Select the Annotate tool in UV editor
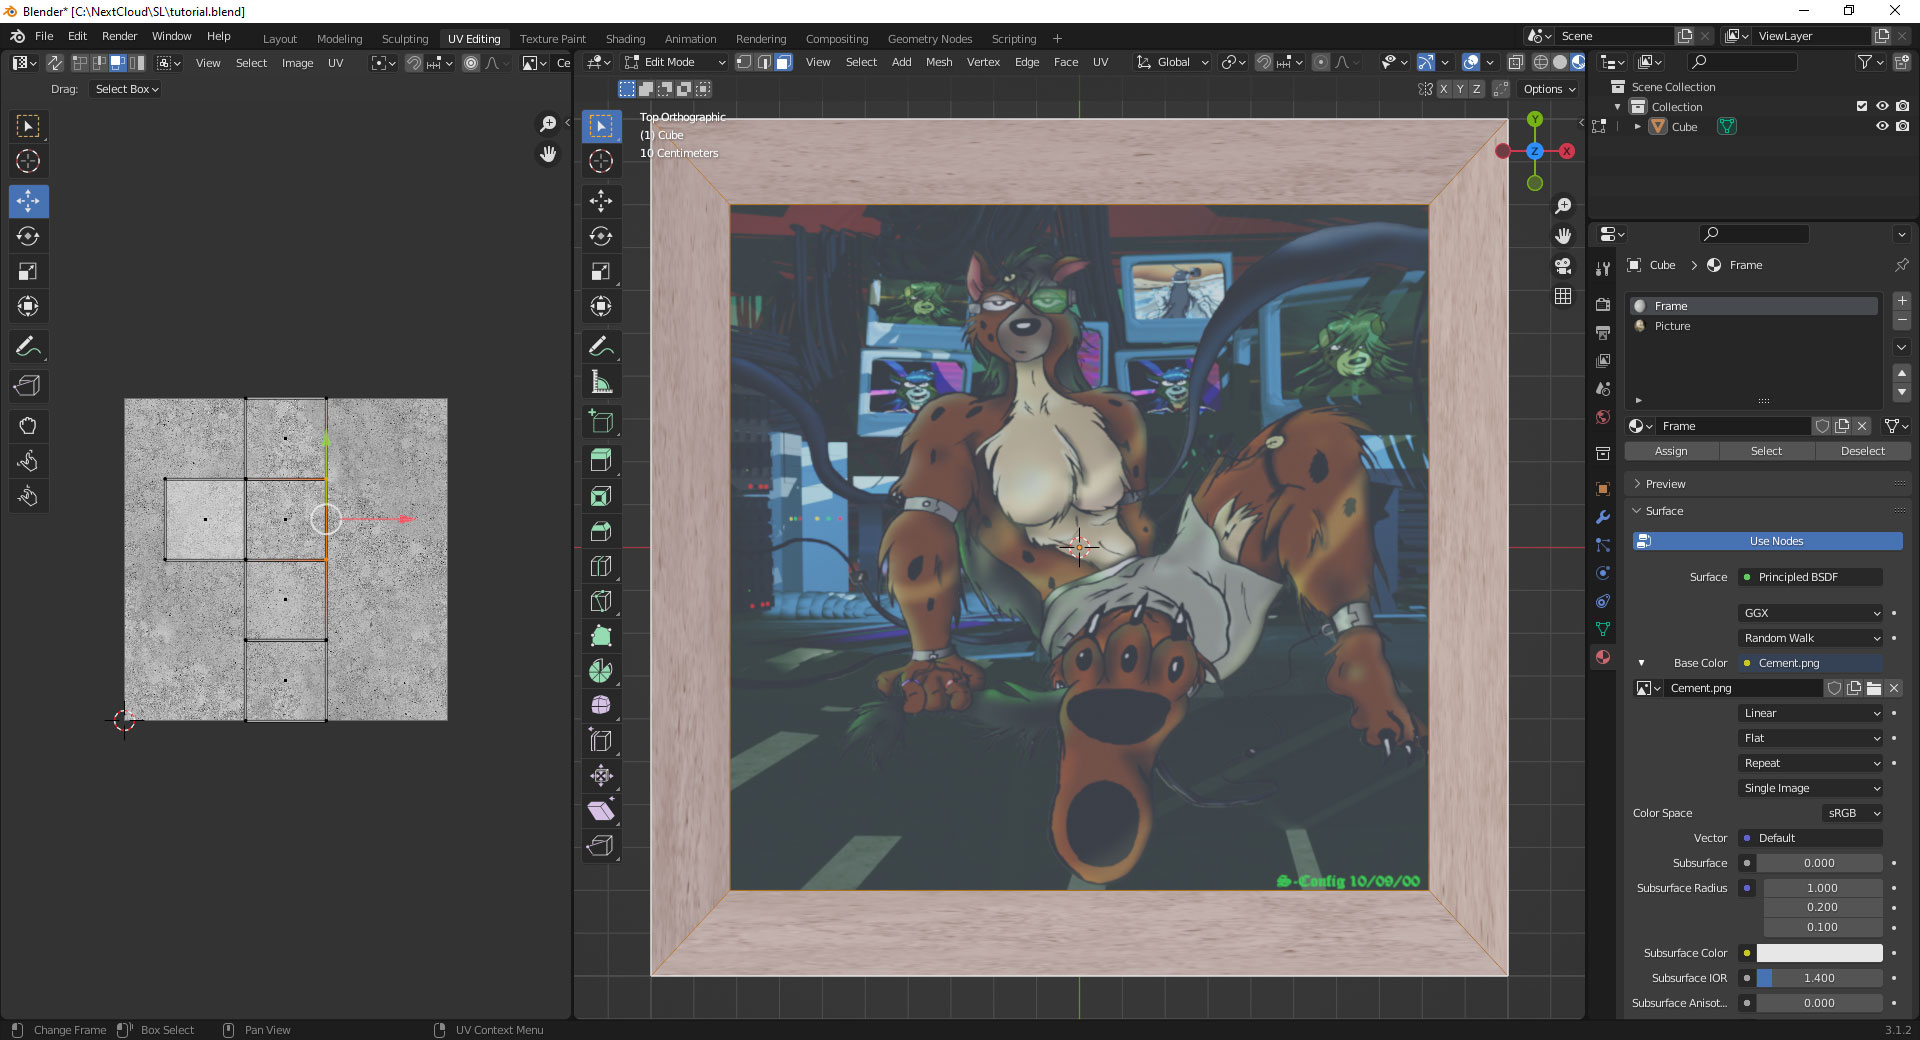Image resolution: width=1920 pixels, height=1040 pixels. pyautogui.click(x=28, y=347)
